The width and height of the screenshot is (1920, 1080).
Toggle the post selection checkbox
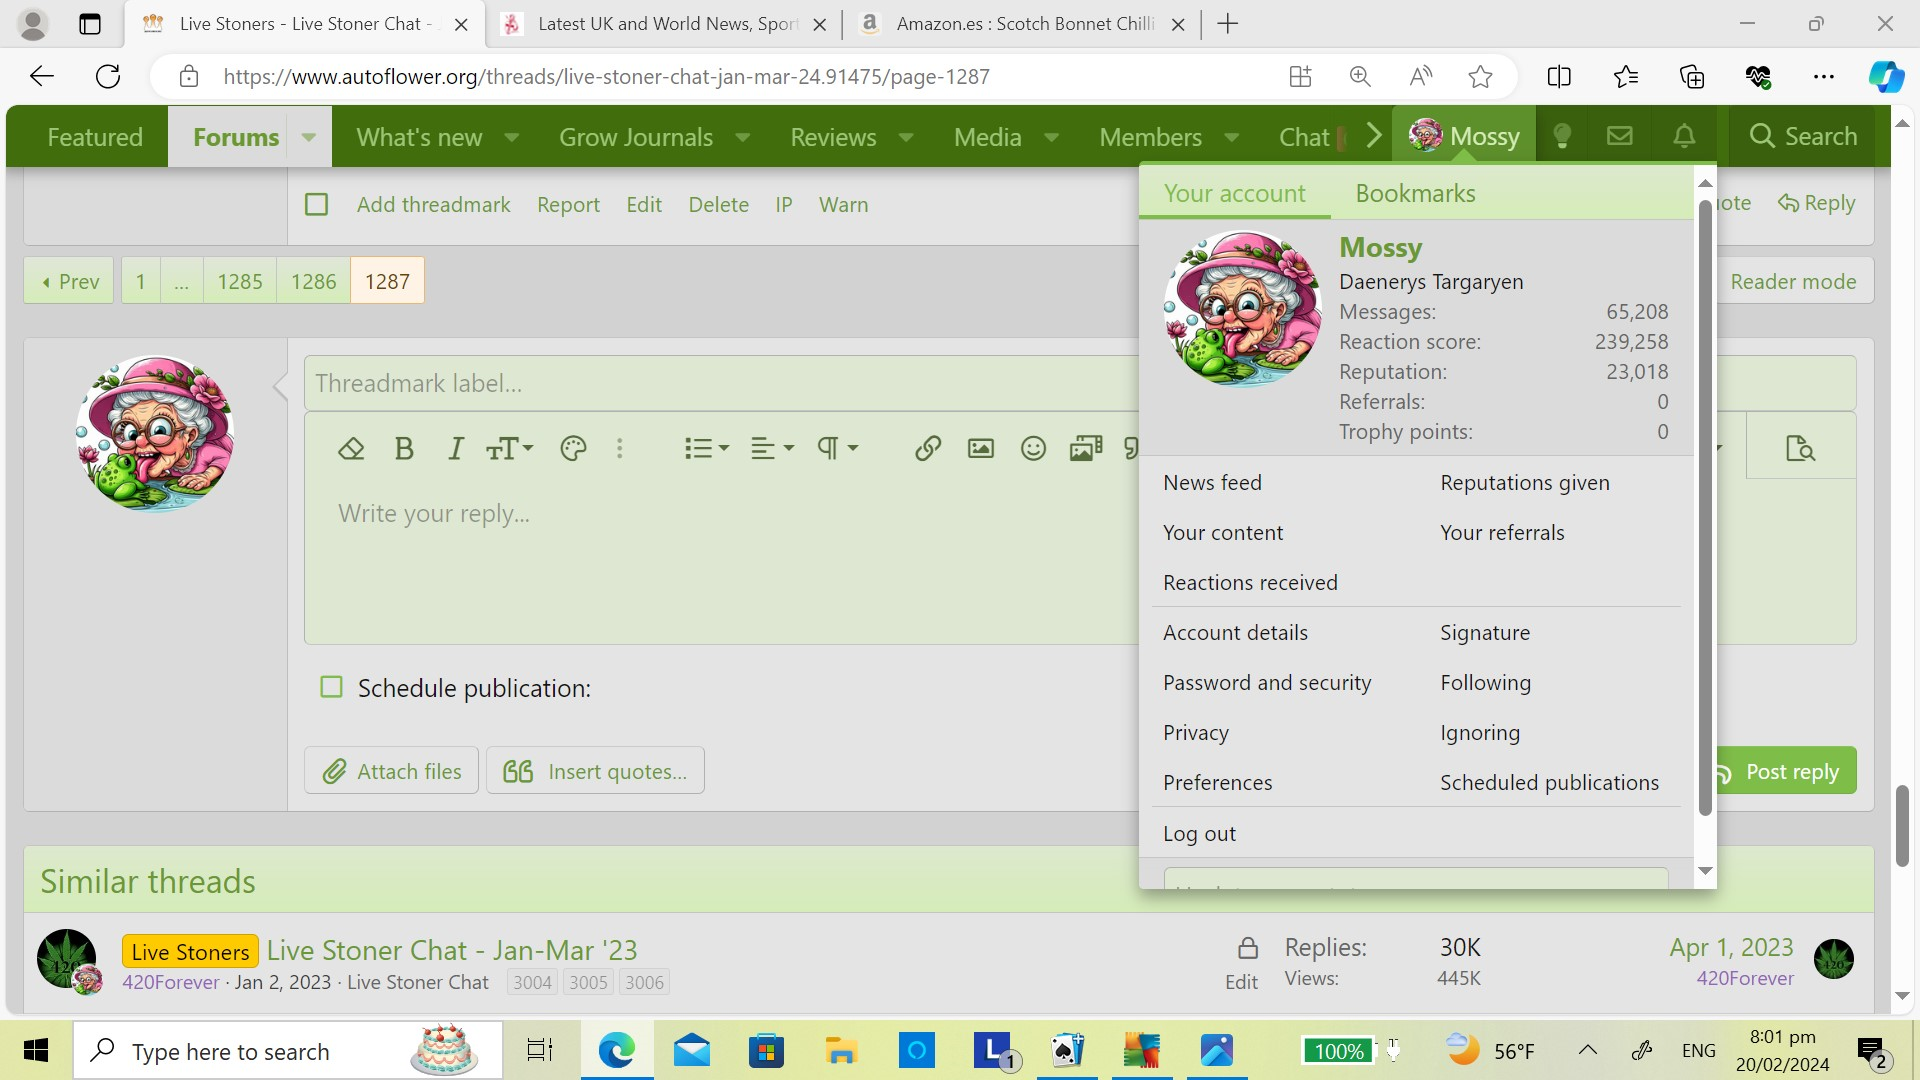pos(316,204)
